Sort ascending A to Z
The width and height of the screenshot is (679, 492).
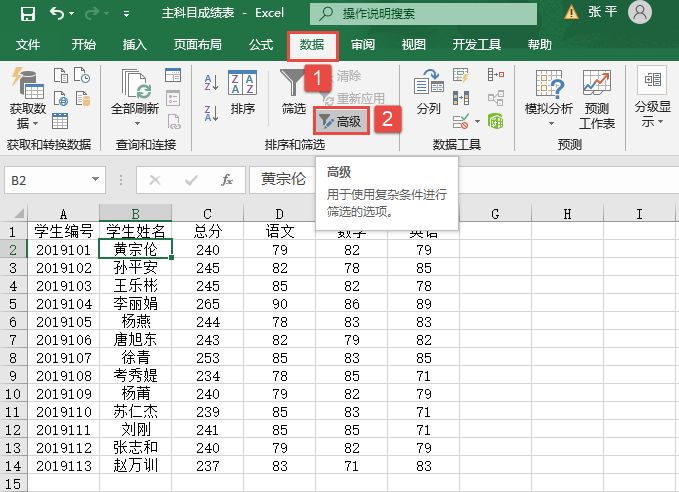click(211, 82)
